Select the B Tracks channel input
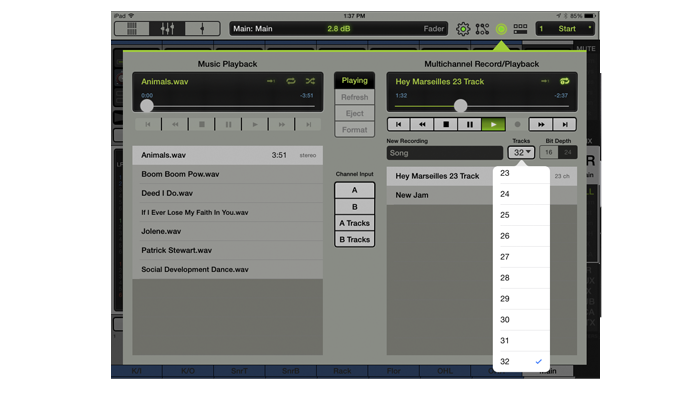700x395 pixels. (x=354, y=240)
